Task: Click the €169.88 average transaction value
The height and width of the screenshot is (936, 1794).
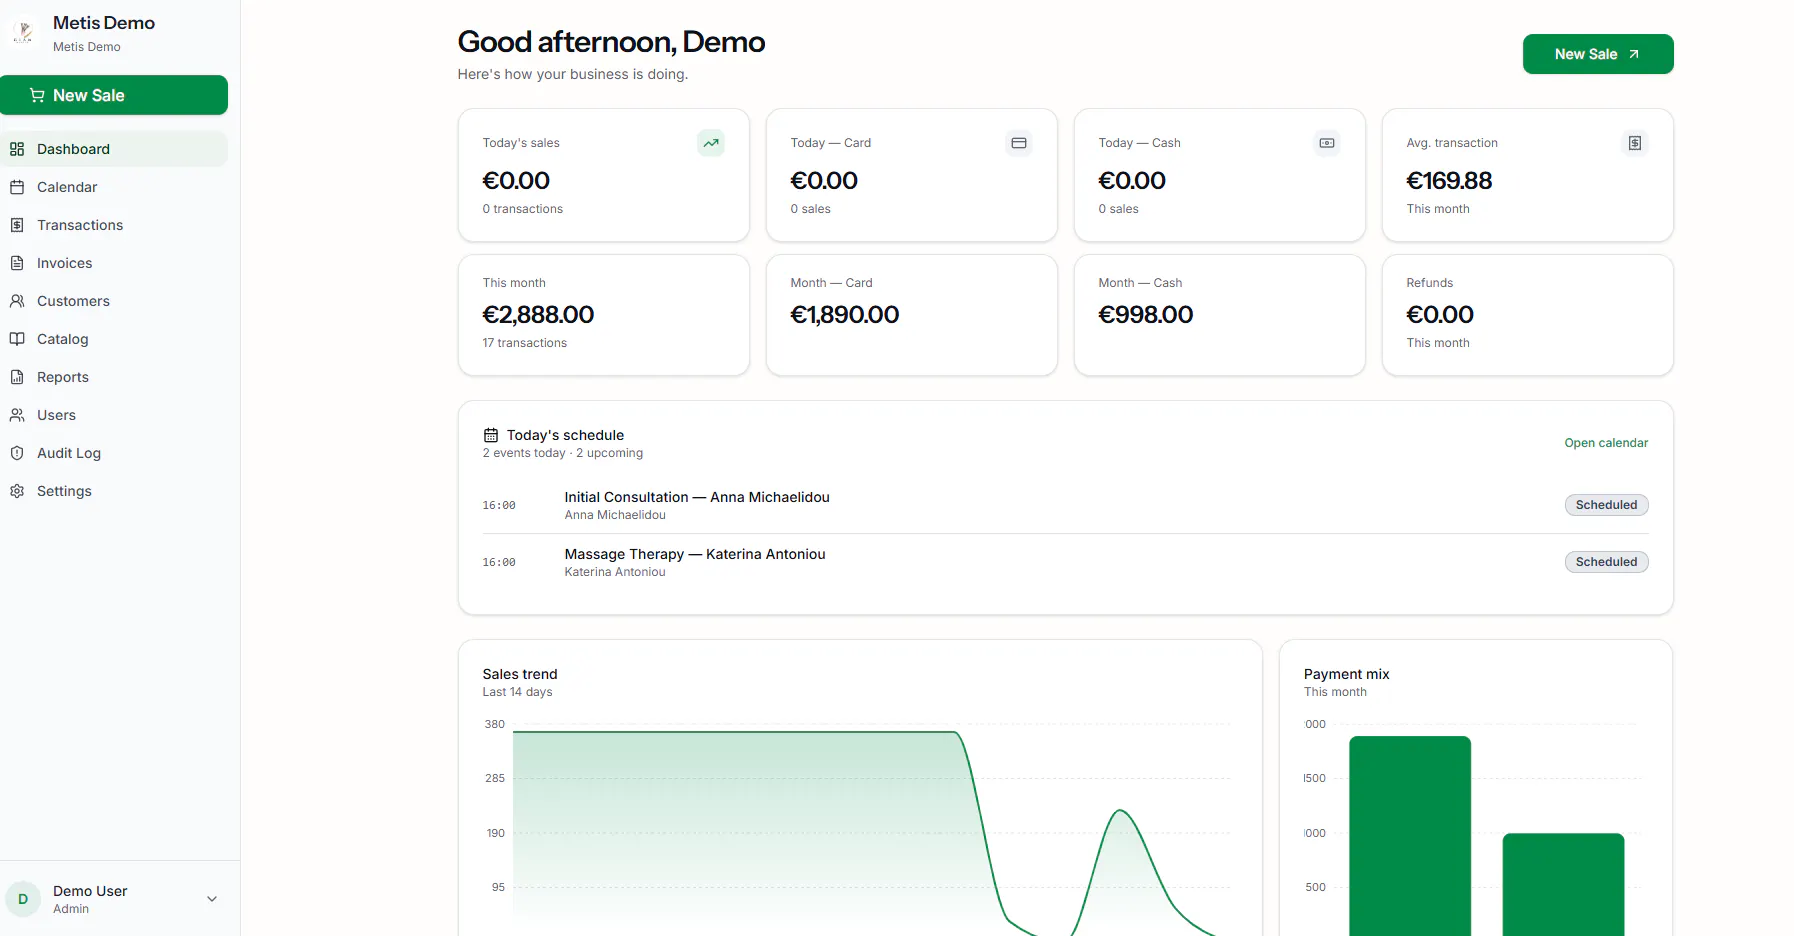Action: (x=1449, y=181)
